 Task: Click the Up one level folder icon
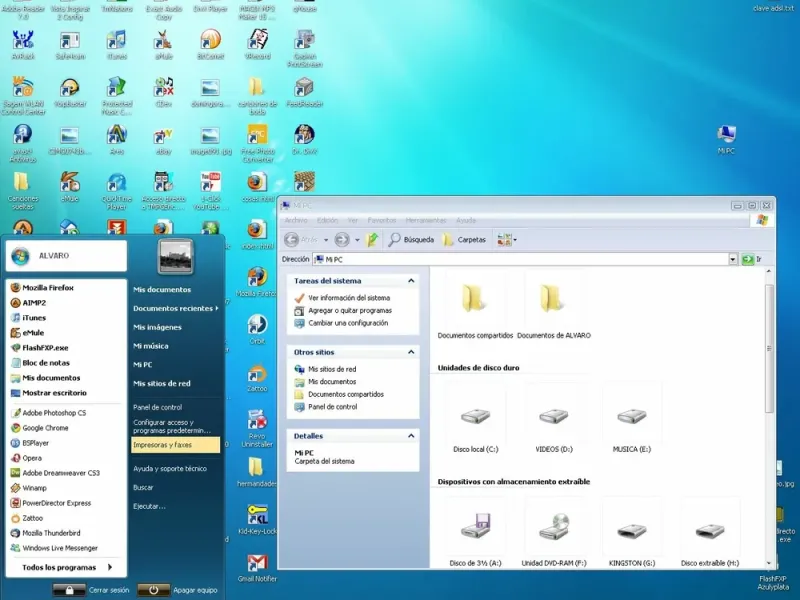pyautogui.click(x=372, y=240)
